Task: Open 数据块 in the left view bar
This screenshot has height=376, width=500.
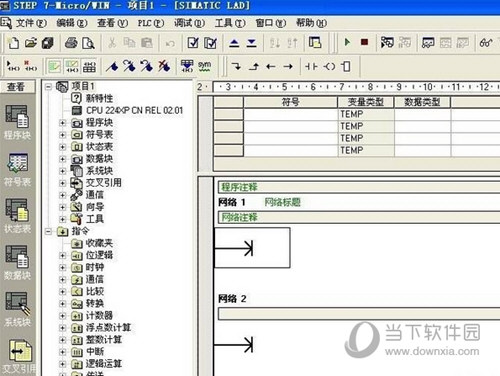Action: (17, 263)
